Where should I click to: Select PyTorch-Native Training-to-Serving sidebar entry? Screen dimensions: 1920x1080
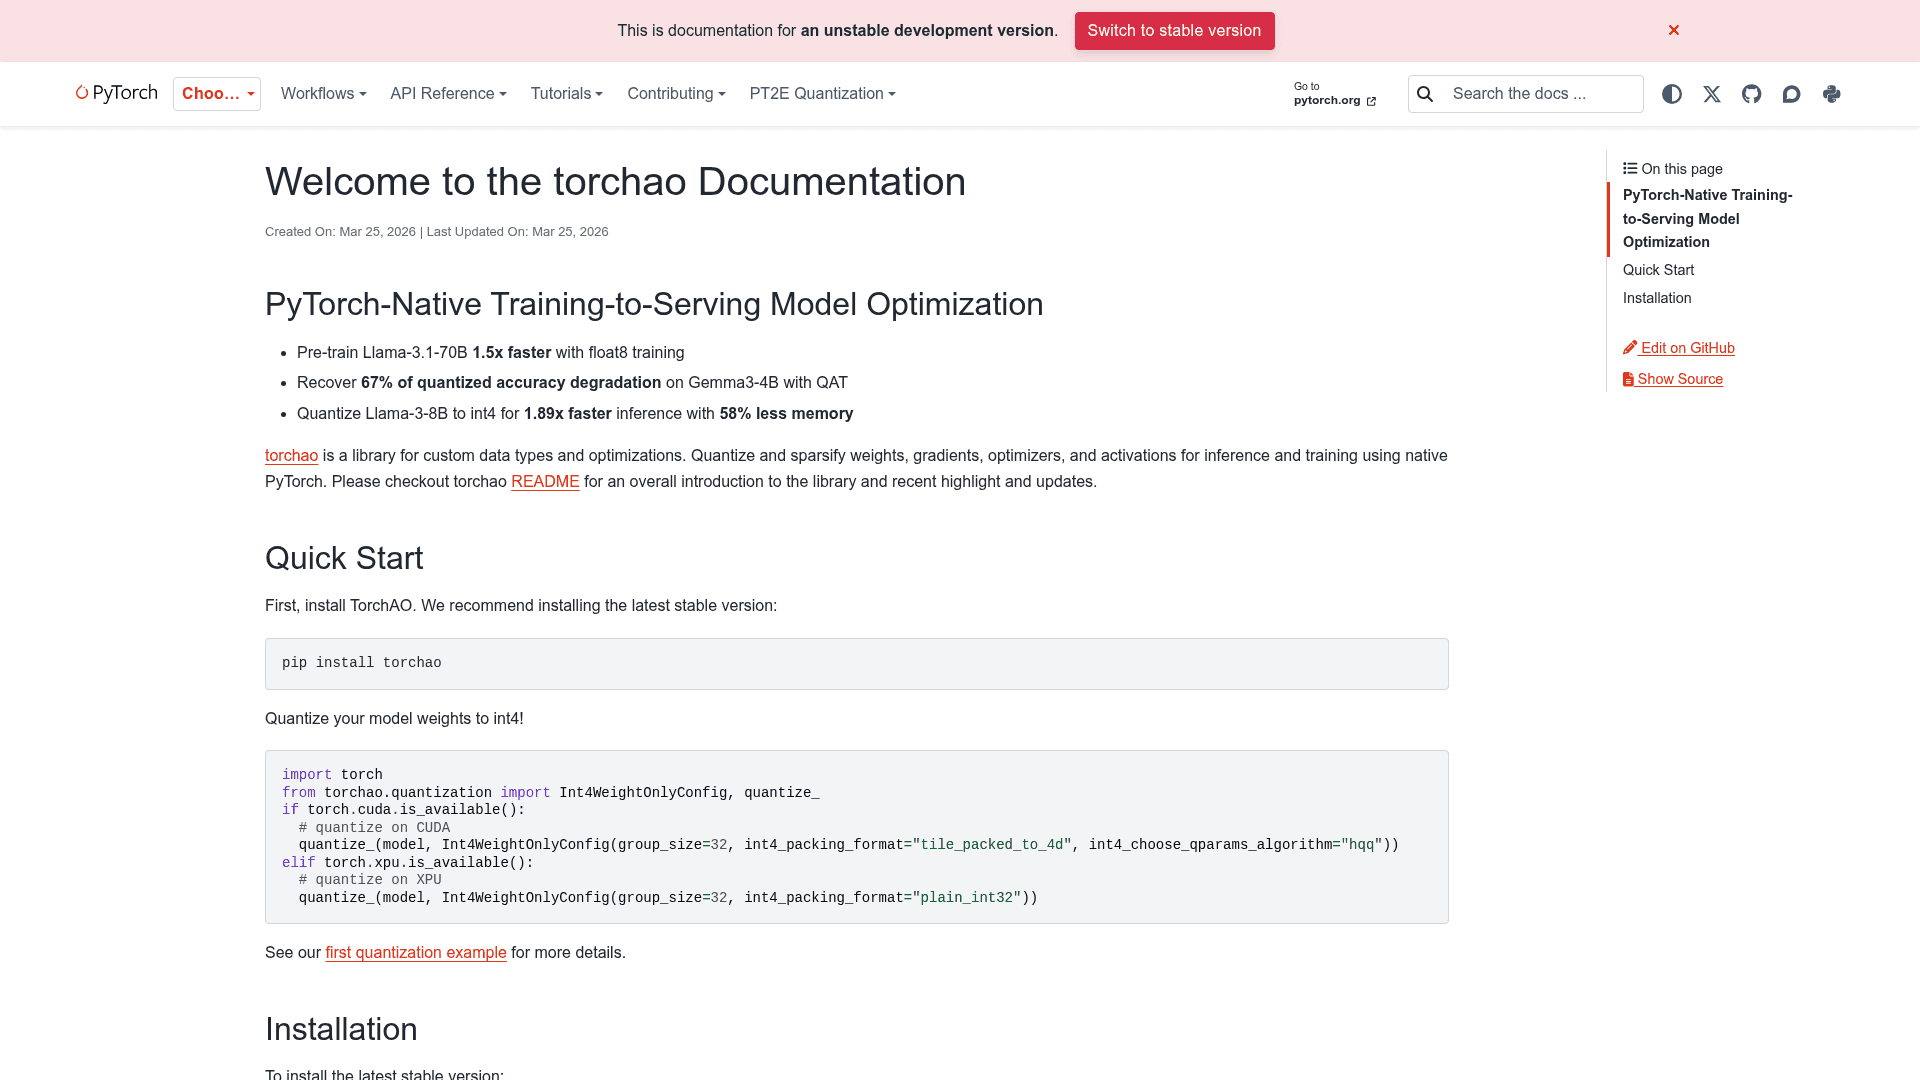click(1707, 218)
